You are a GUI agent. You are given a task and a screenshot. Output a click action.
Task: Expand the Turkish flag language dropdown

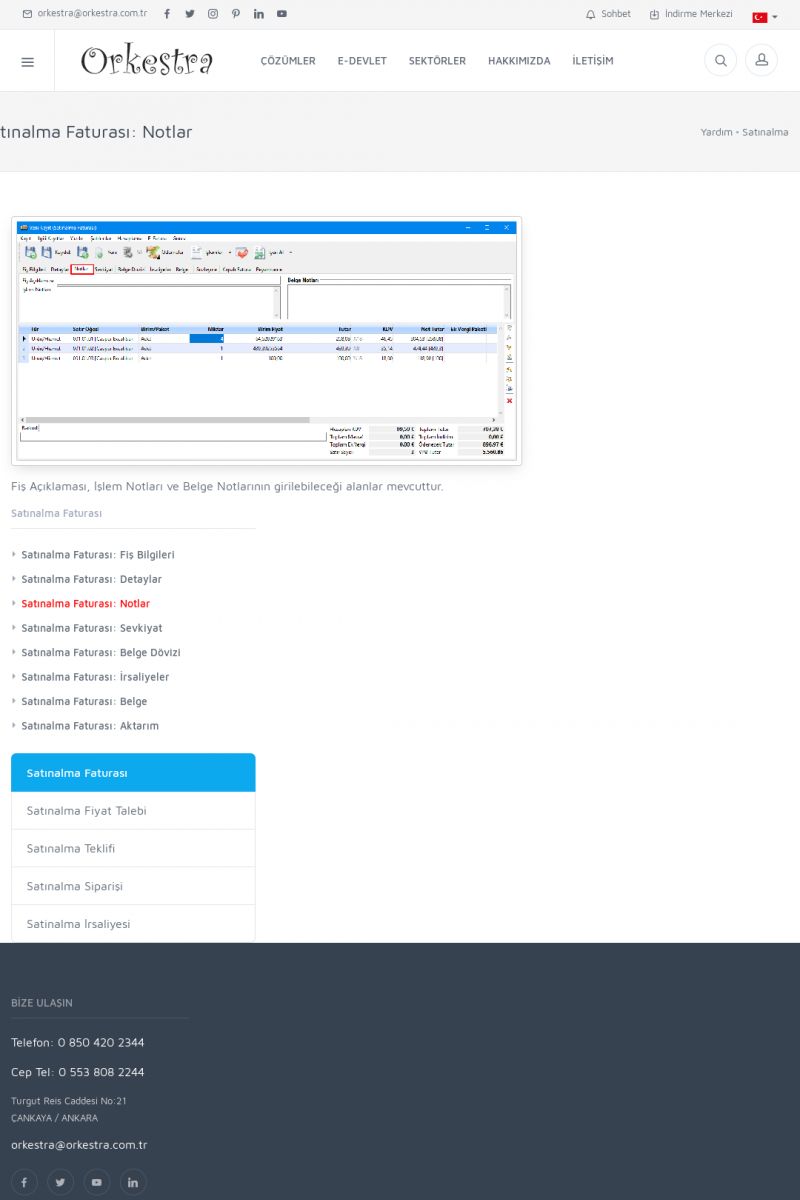click(765, 17)
